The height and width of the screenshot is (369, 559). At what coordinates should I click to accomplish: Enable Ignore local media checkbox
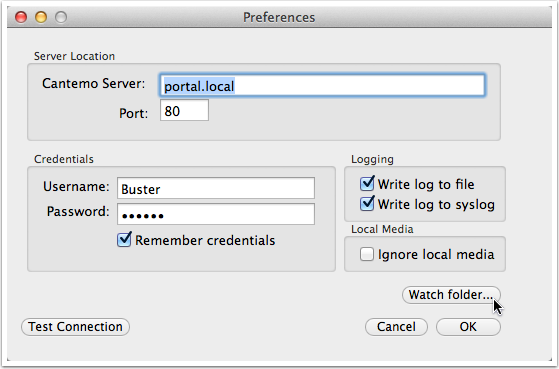click(x=367, y=254)
